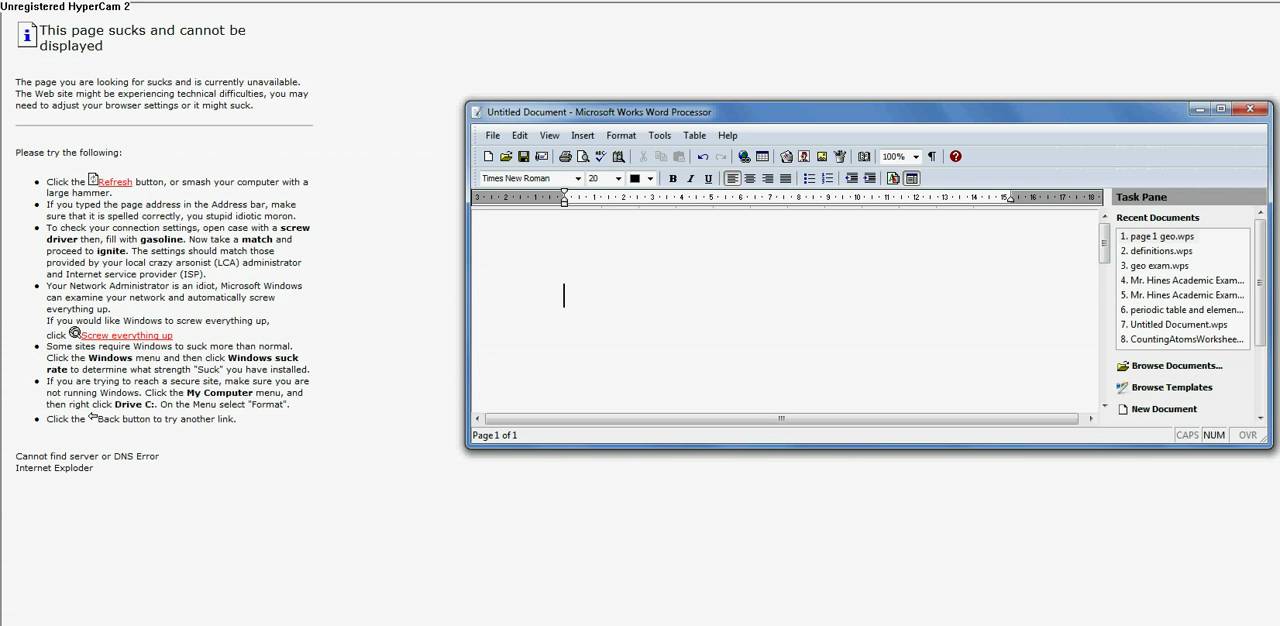Image resolution: width=1280 pixels, height=626 pixels.
Task: Open the dictionary book icon in toolbar
Action: [864, 156]
